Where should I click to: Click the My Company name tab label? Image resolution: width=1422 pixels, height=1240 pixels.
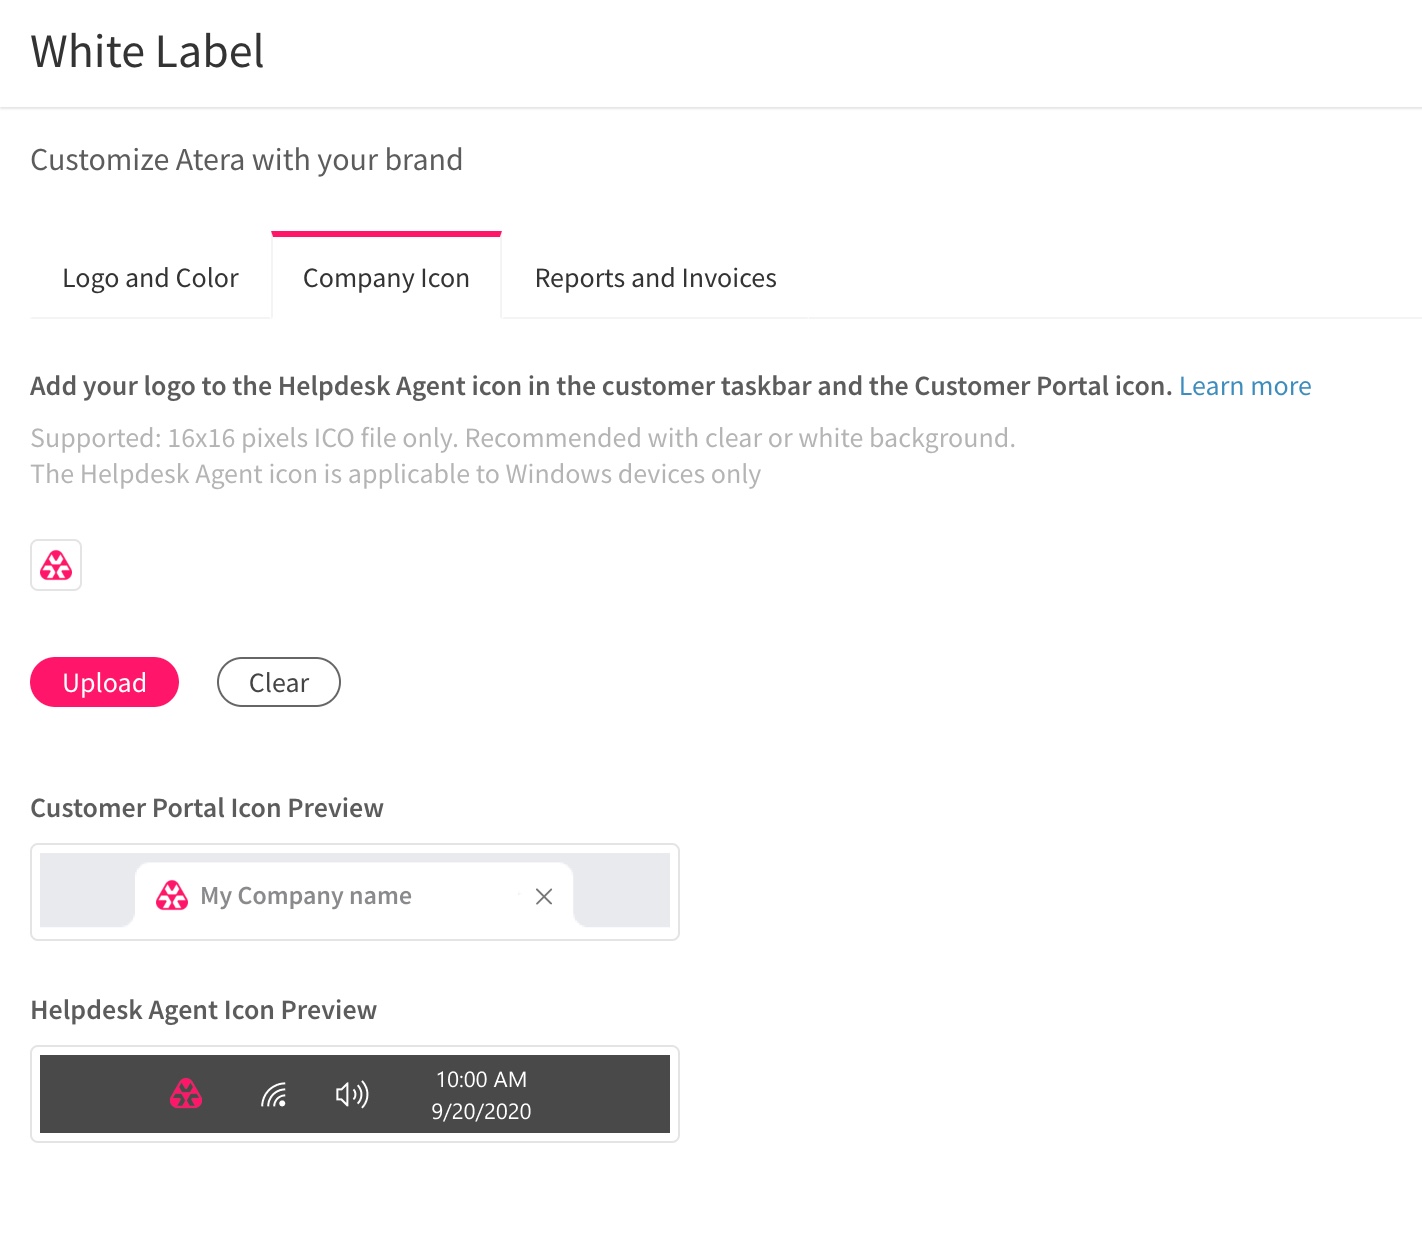(306, 895)
